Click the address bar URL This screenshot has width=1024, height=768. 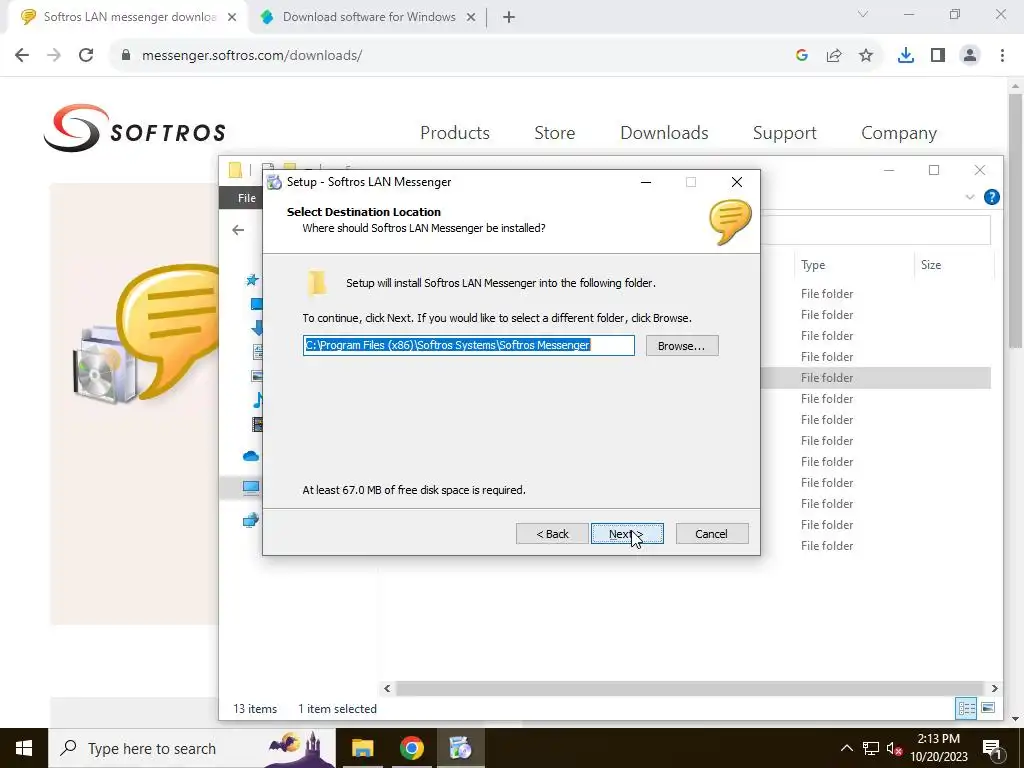251,56
